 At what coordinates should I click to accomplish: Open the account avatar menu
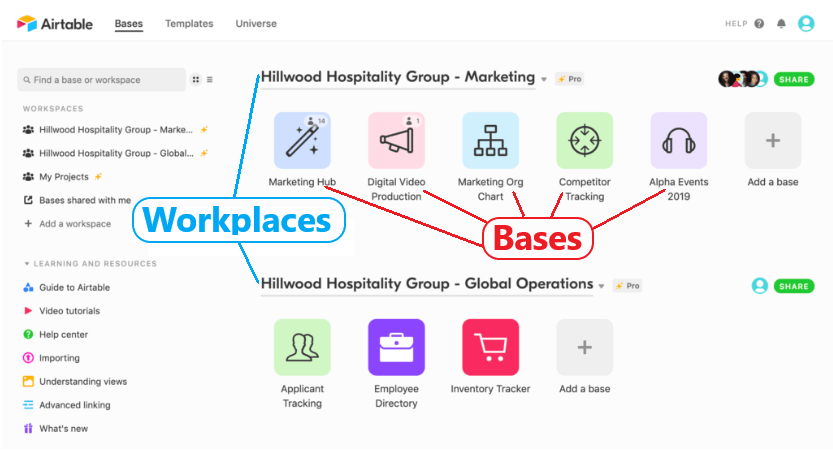coord(806,23)
